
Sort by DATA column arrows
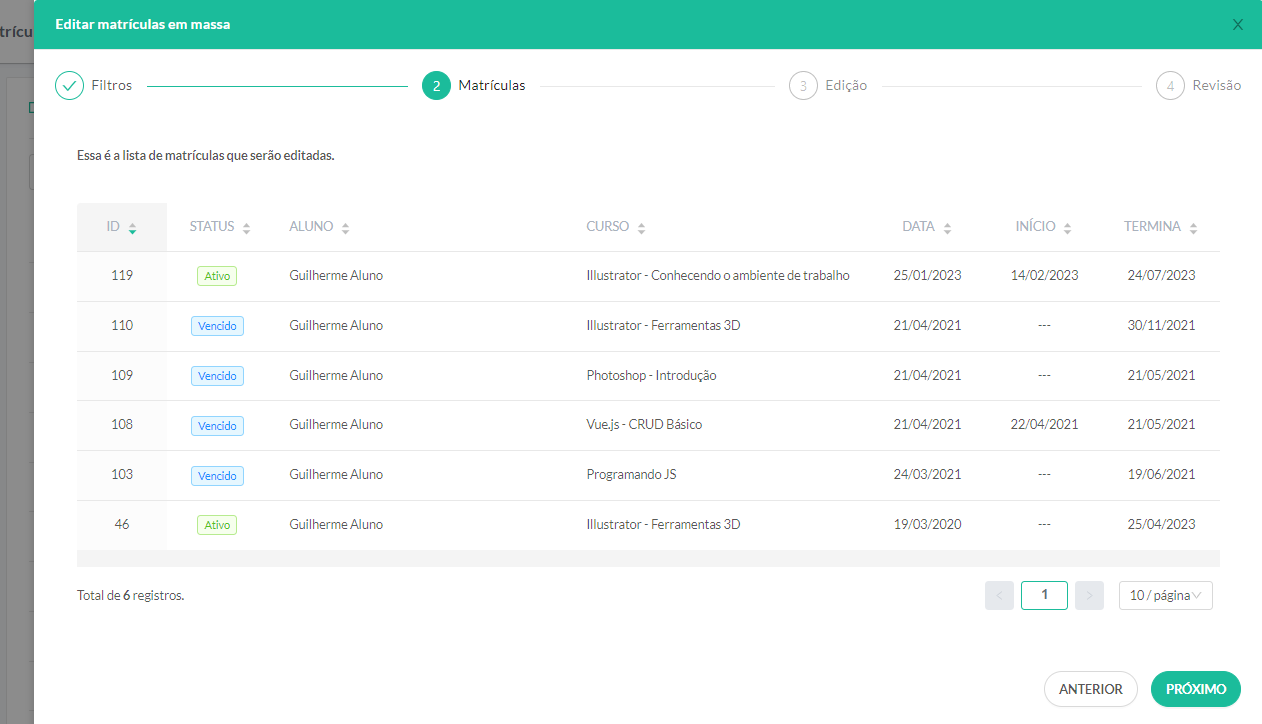click(947, 228)
